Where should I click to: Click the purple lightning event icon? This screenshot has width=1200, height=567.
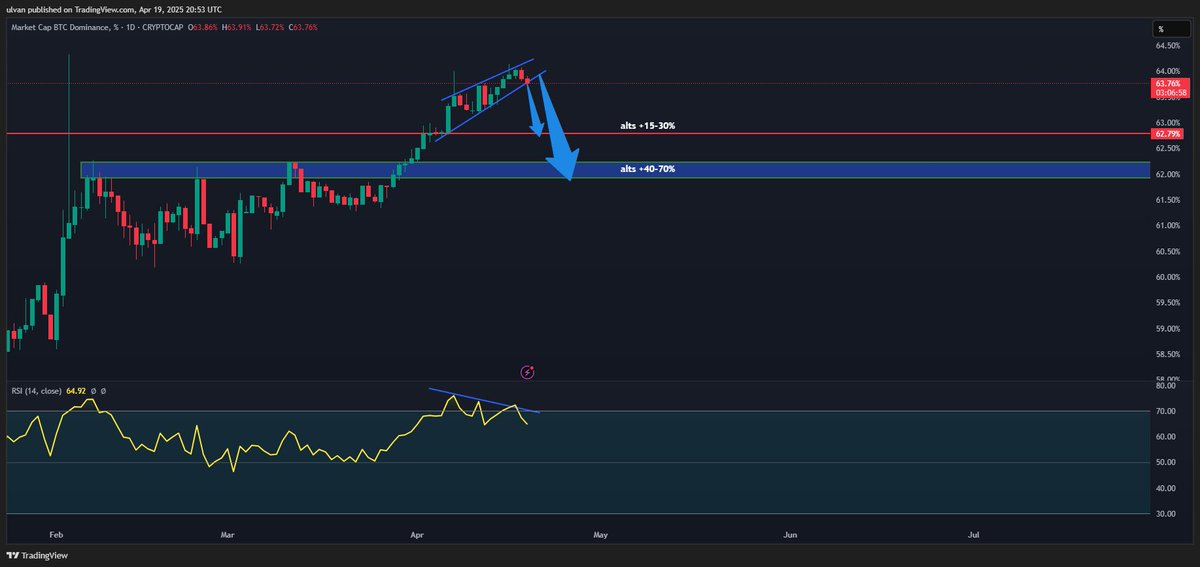click(x=528, y=372)
